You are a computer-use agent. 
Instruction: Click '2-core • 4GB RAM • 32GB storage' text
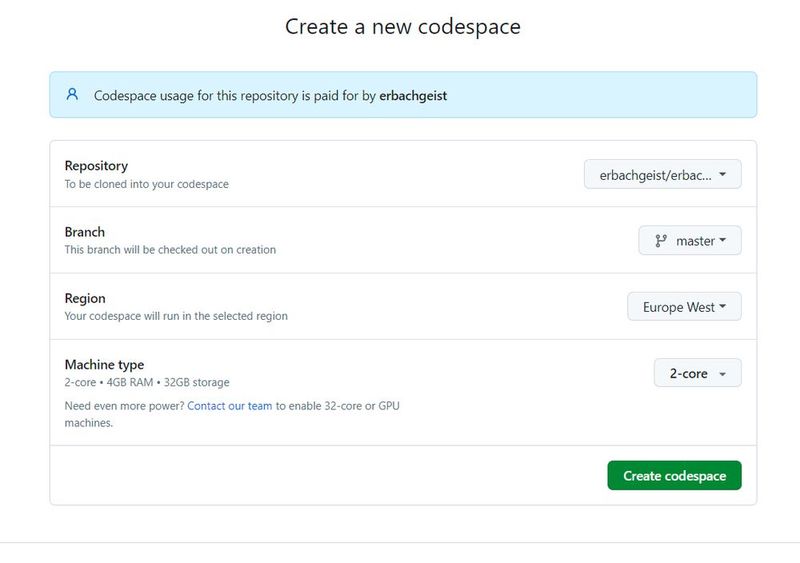point(147,382)
